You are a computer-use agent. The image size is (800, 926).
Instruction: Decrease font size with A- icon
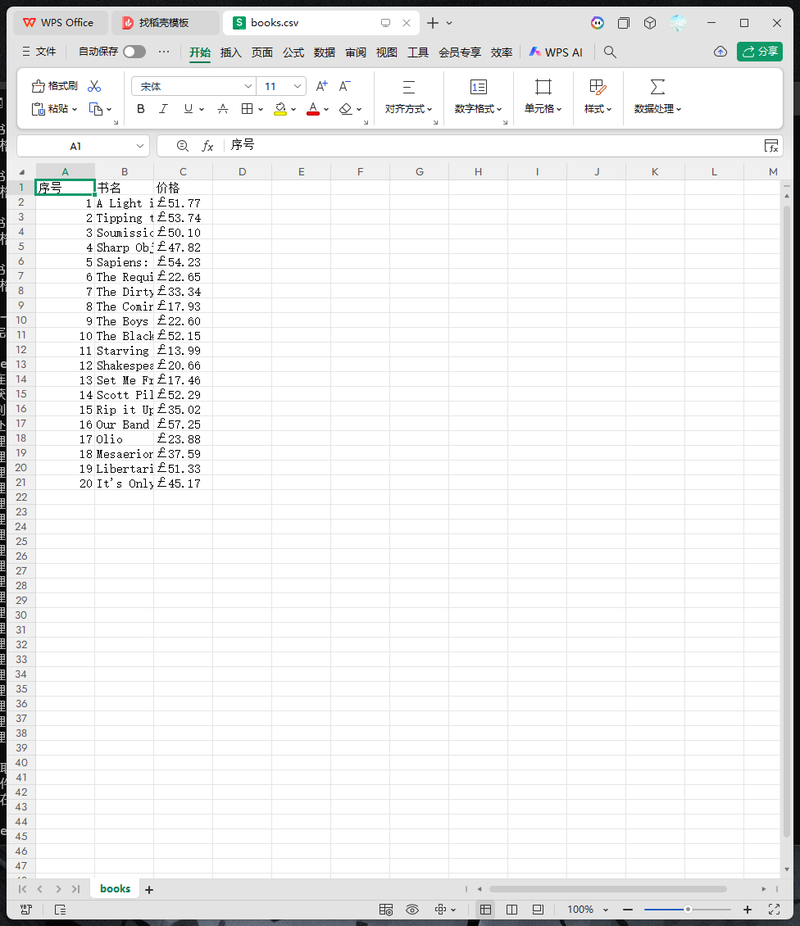(x=345, y=86)
